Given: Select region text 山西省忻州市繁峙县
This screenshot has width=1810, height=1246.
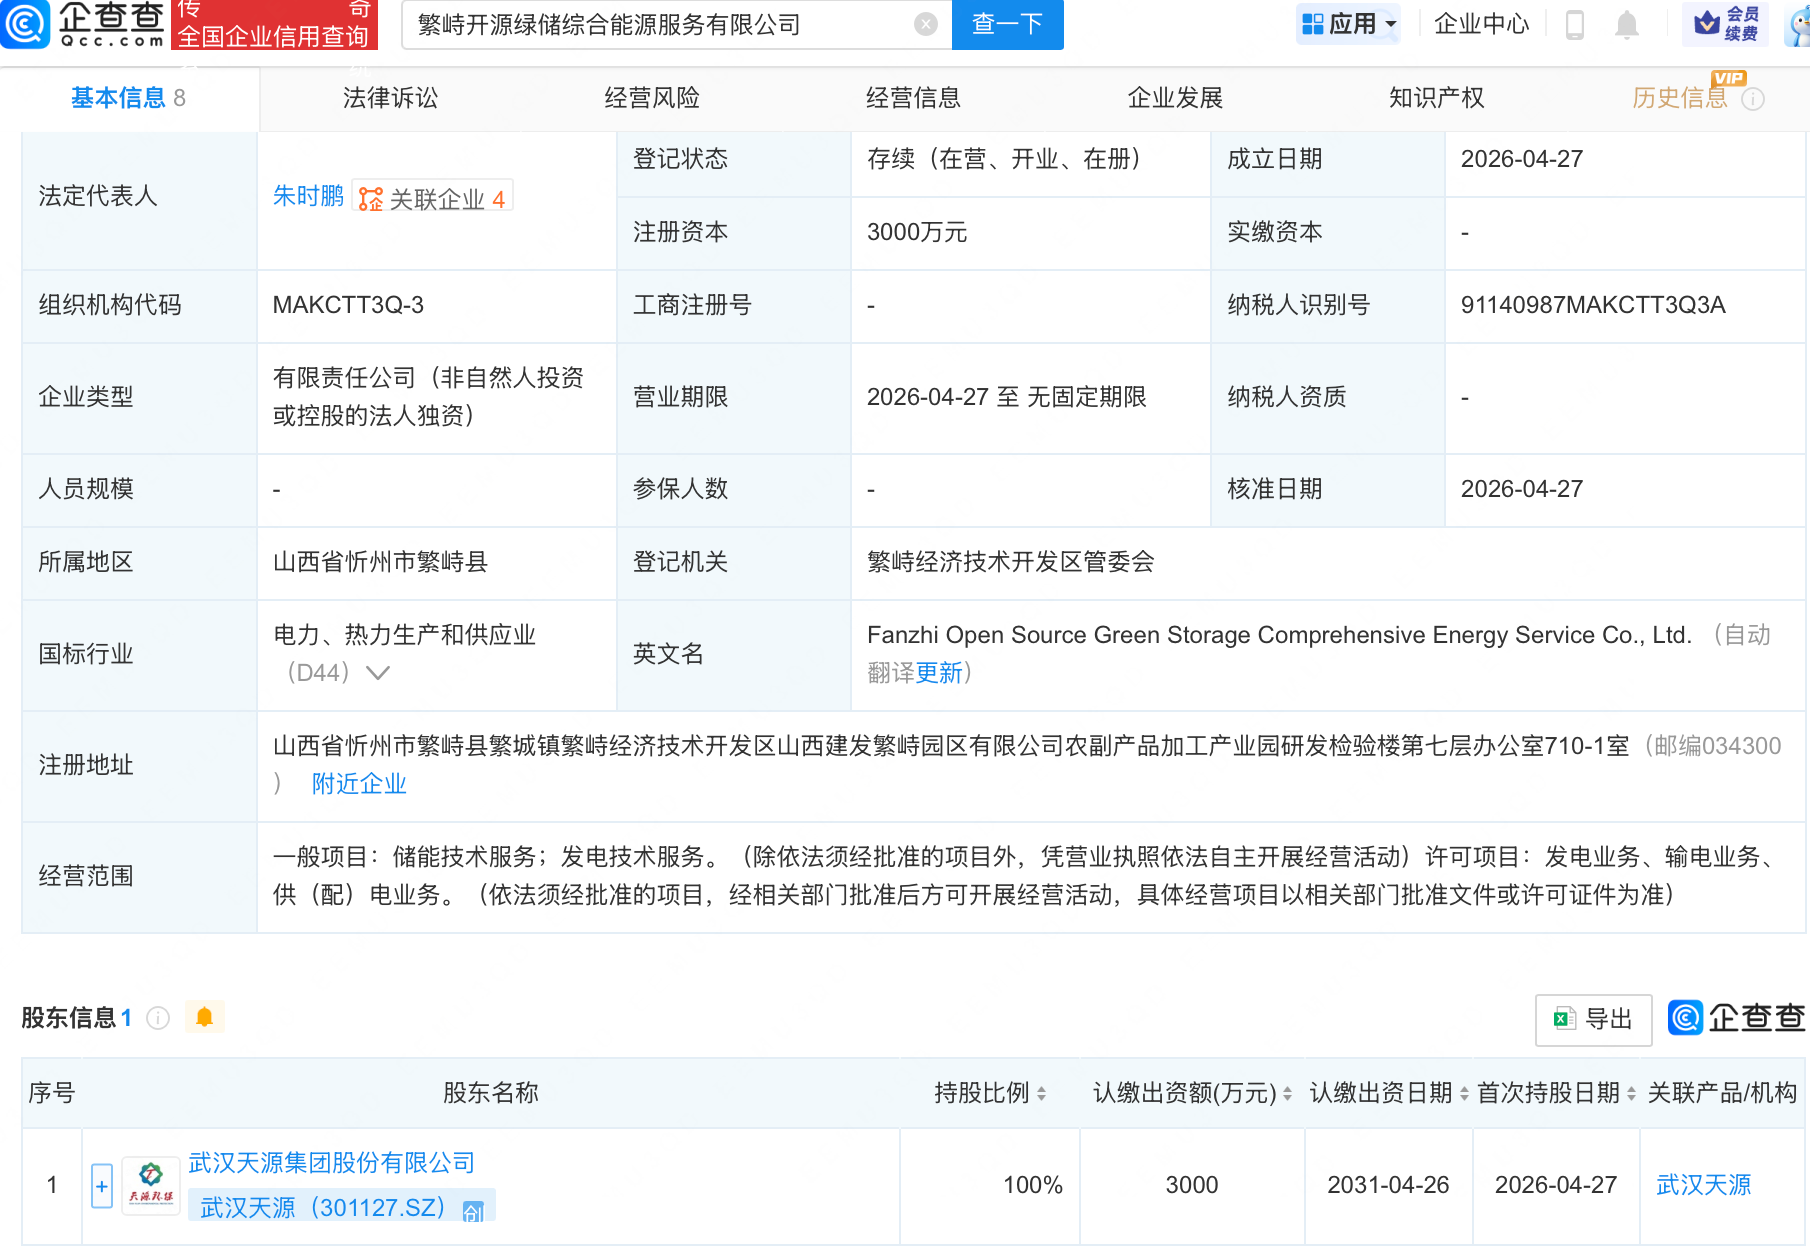Looking at the screenshot, I should pyautogui.click(x=380, y=562).
